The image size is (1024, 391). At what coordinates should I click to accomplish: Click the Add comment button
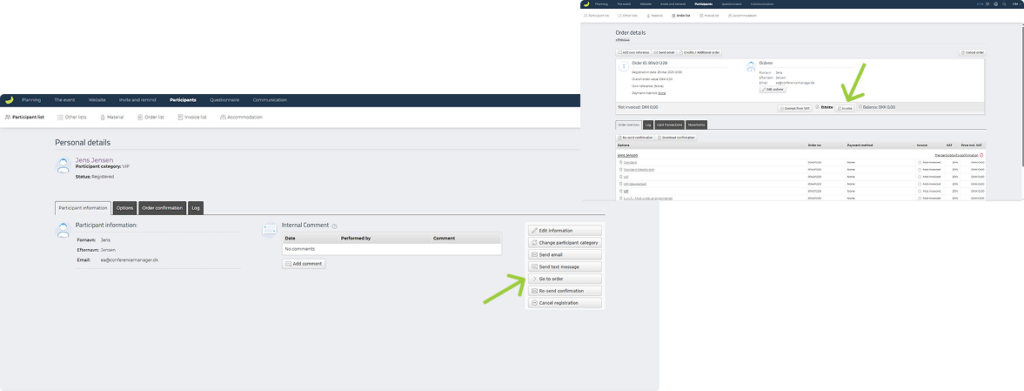click(x=304, y=264)
